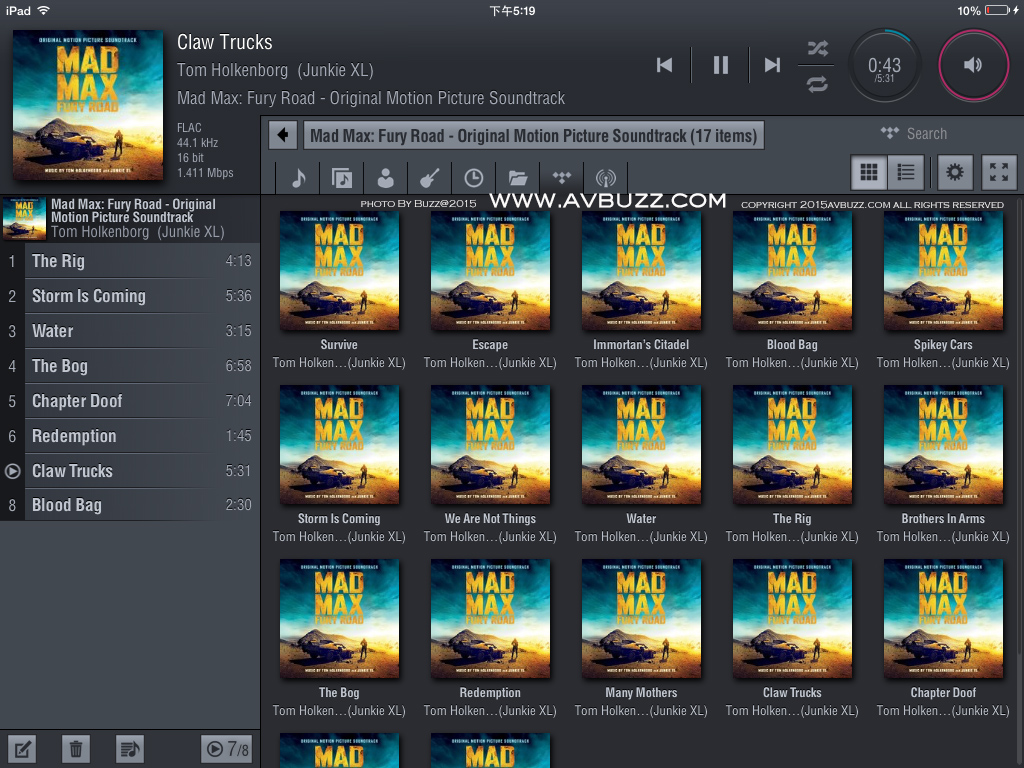Save queue as playlist icon
1024x768 pixels.
130,749
